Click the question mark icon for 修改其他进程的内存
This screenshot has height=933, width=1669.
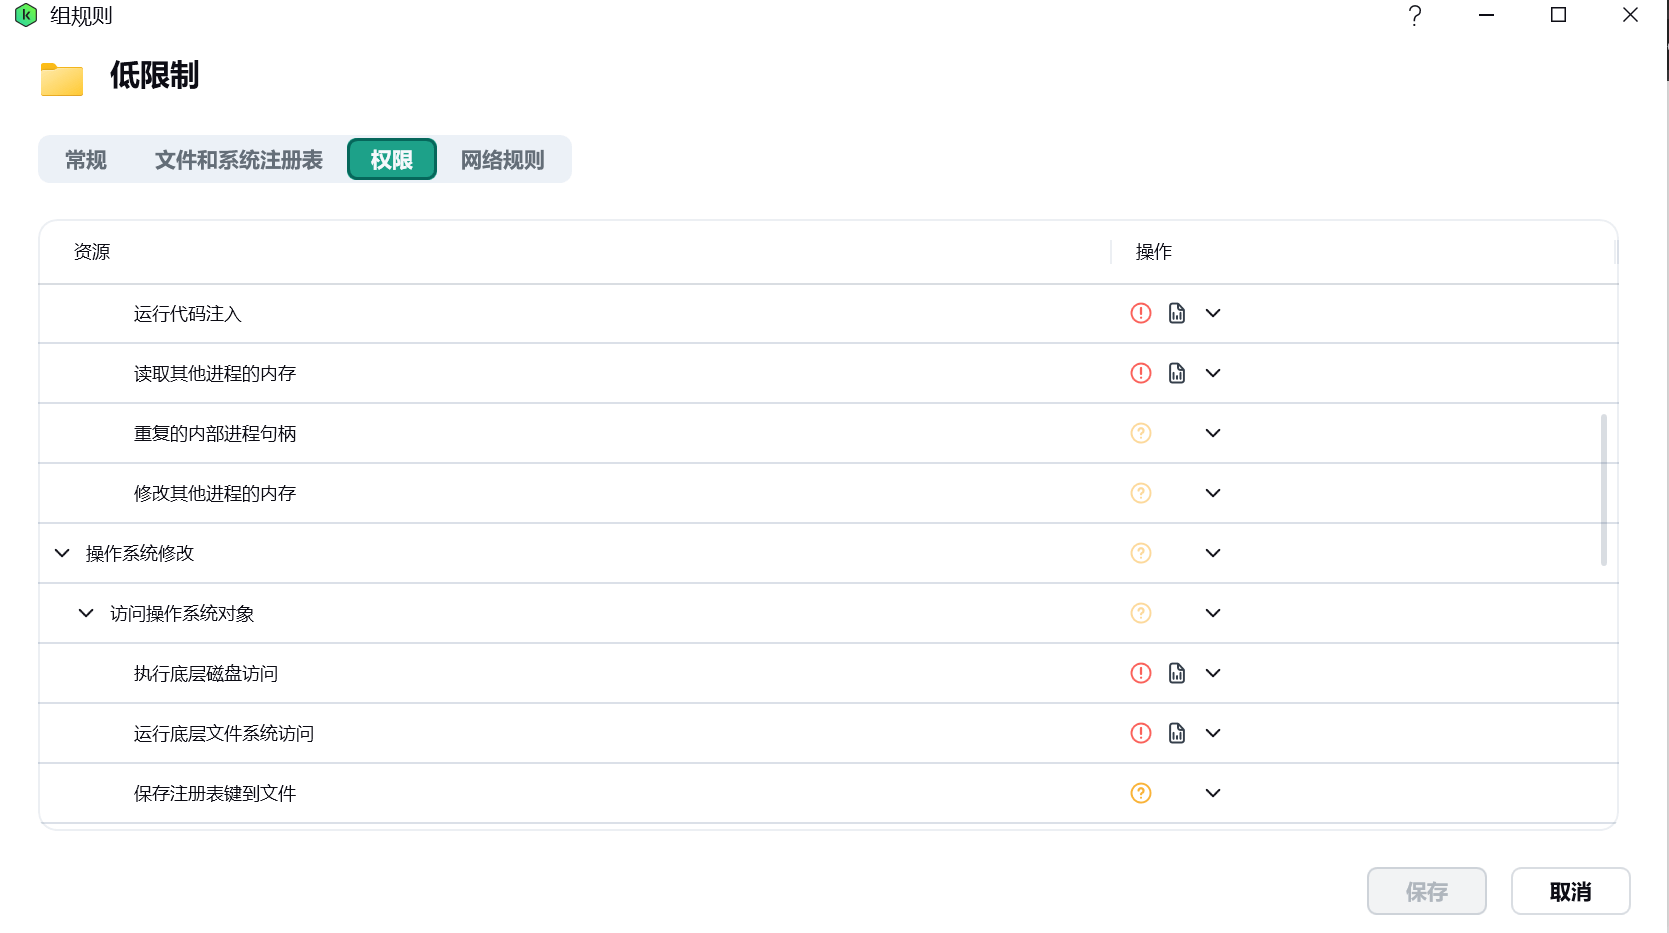click(1141, 493)
